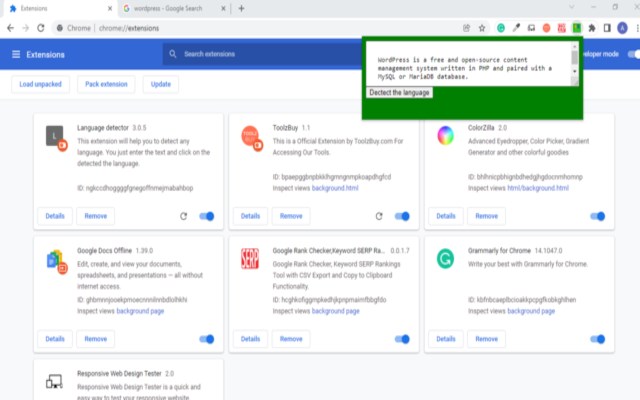Viewport: 640px width, 400px height.
Task: Click Load unpacked button
Action: pyautogui.click(x=40, y=84)
